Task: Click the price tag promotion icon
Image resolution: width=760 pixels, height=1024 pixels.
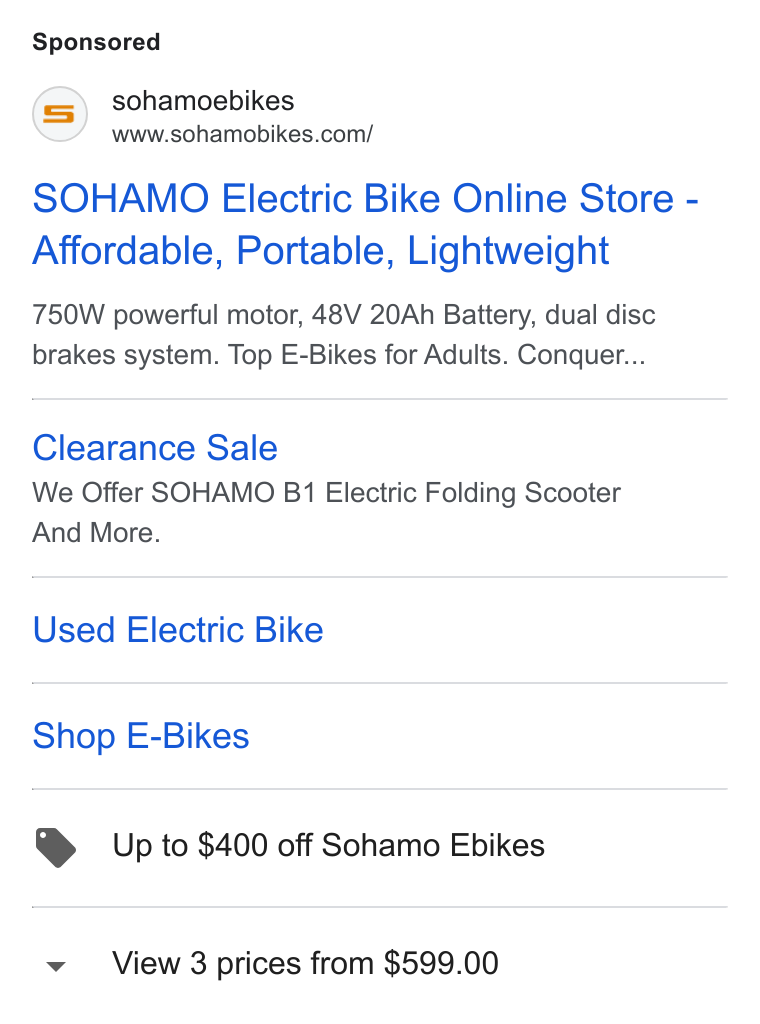Action: tap(55, 847)
